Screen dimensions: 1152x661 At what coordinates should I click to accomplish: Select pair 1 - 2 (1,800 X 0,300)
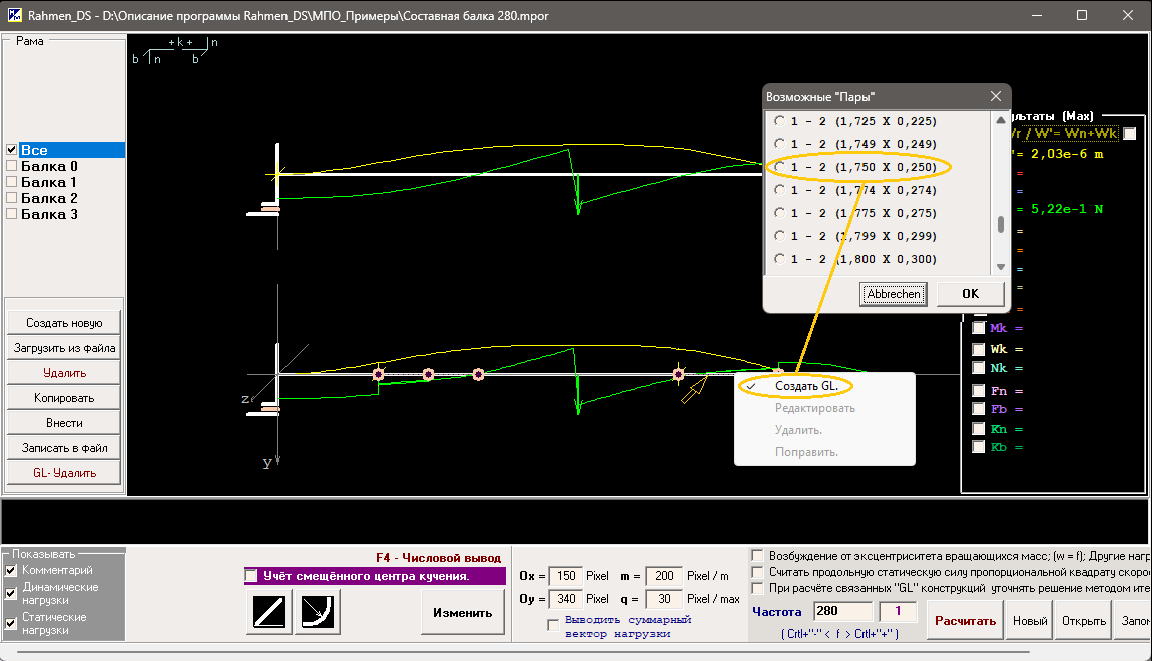point(780,259)
